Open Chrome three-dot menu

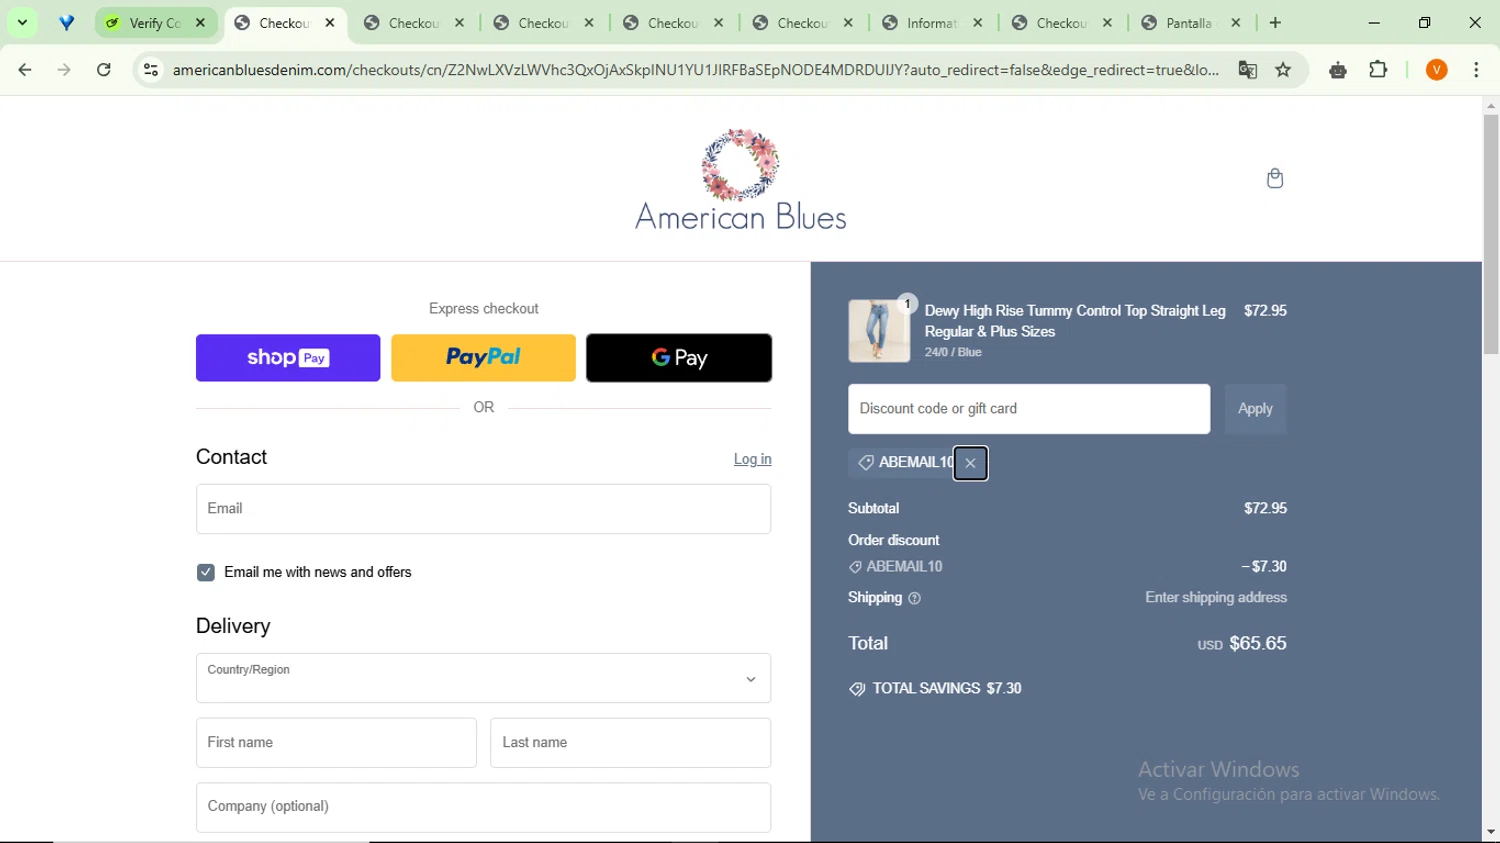(1476, 70)
